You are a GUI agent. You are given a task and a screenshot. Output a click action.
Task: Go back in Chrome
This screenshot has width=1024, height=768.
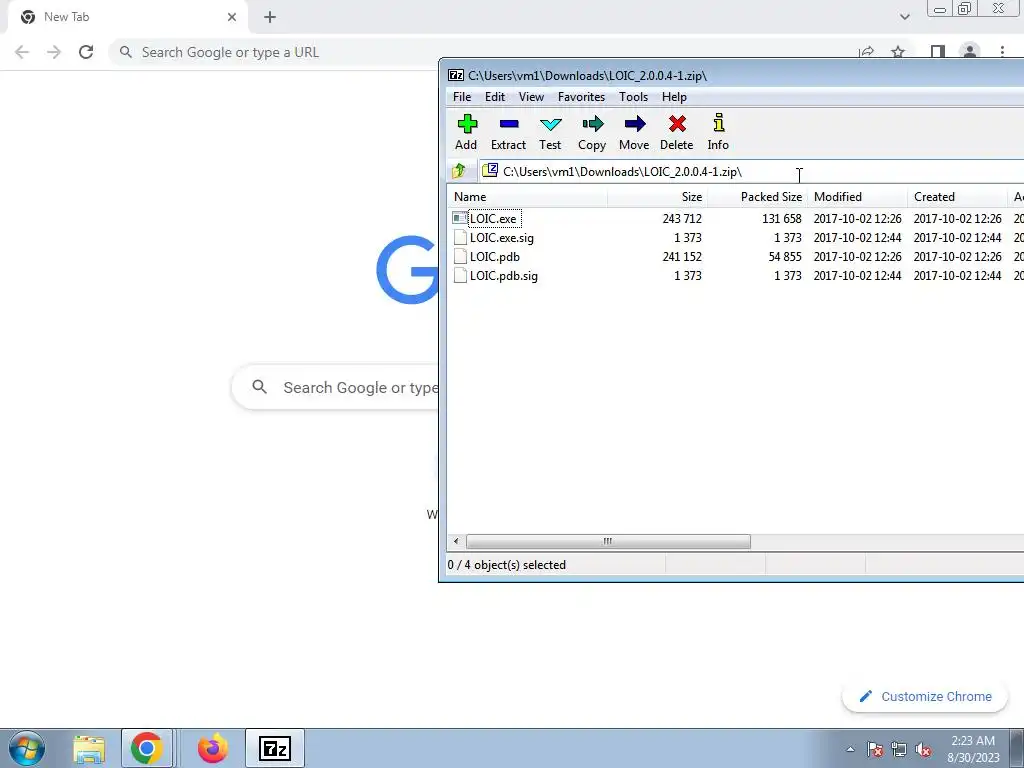click(x=22, y=52)
